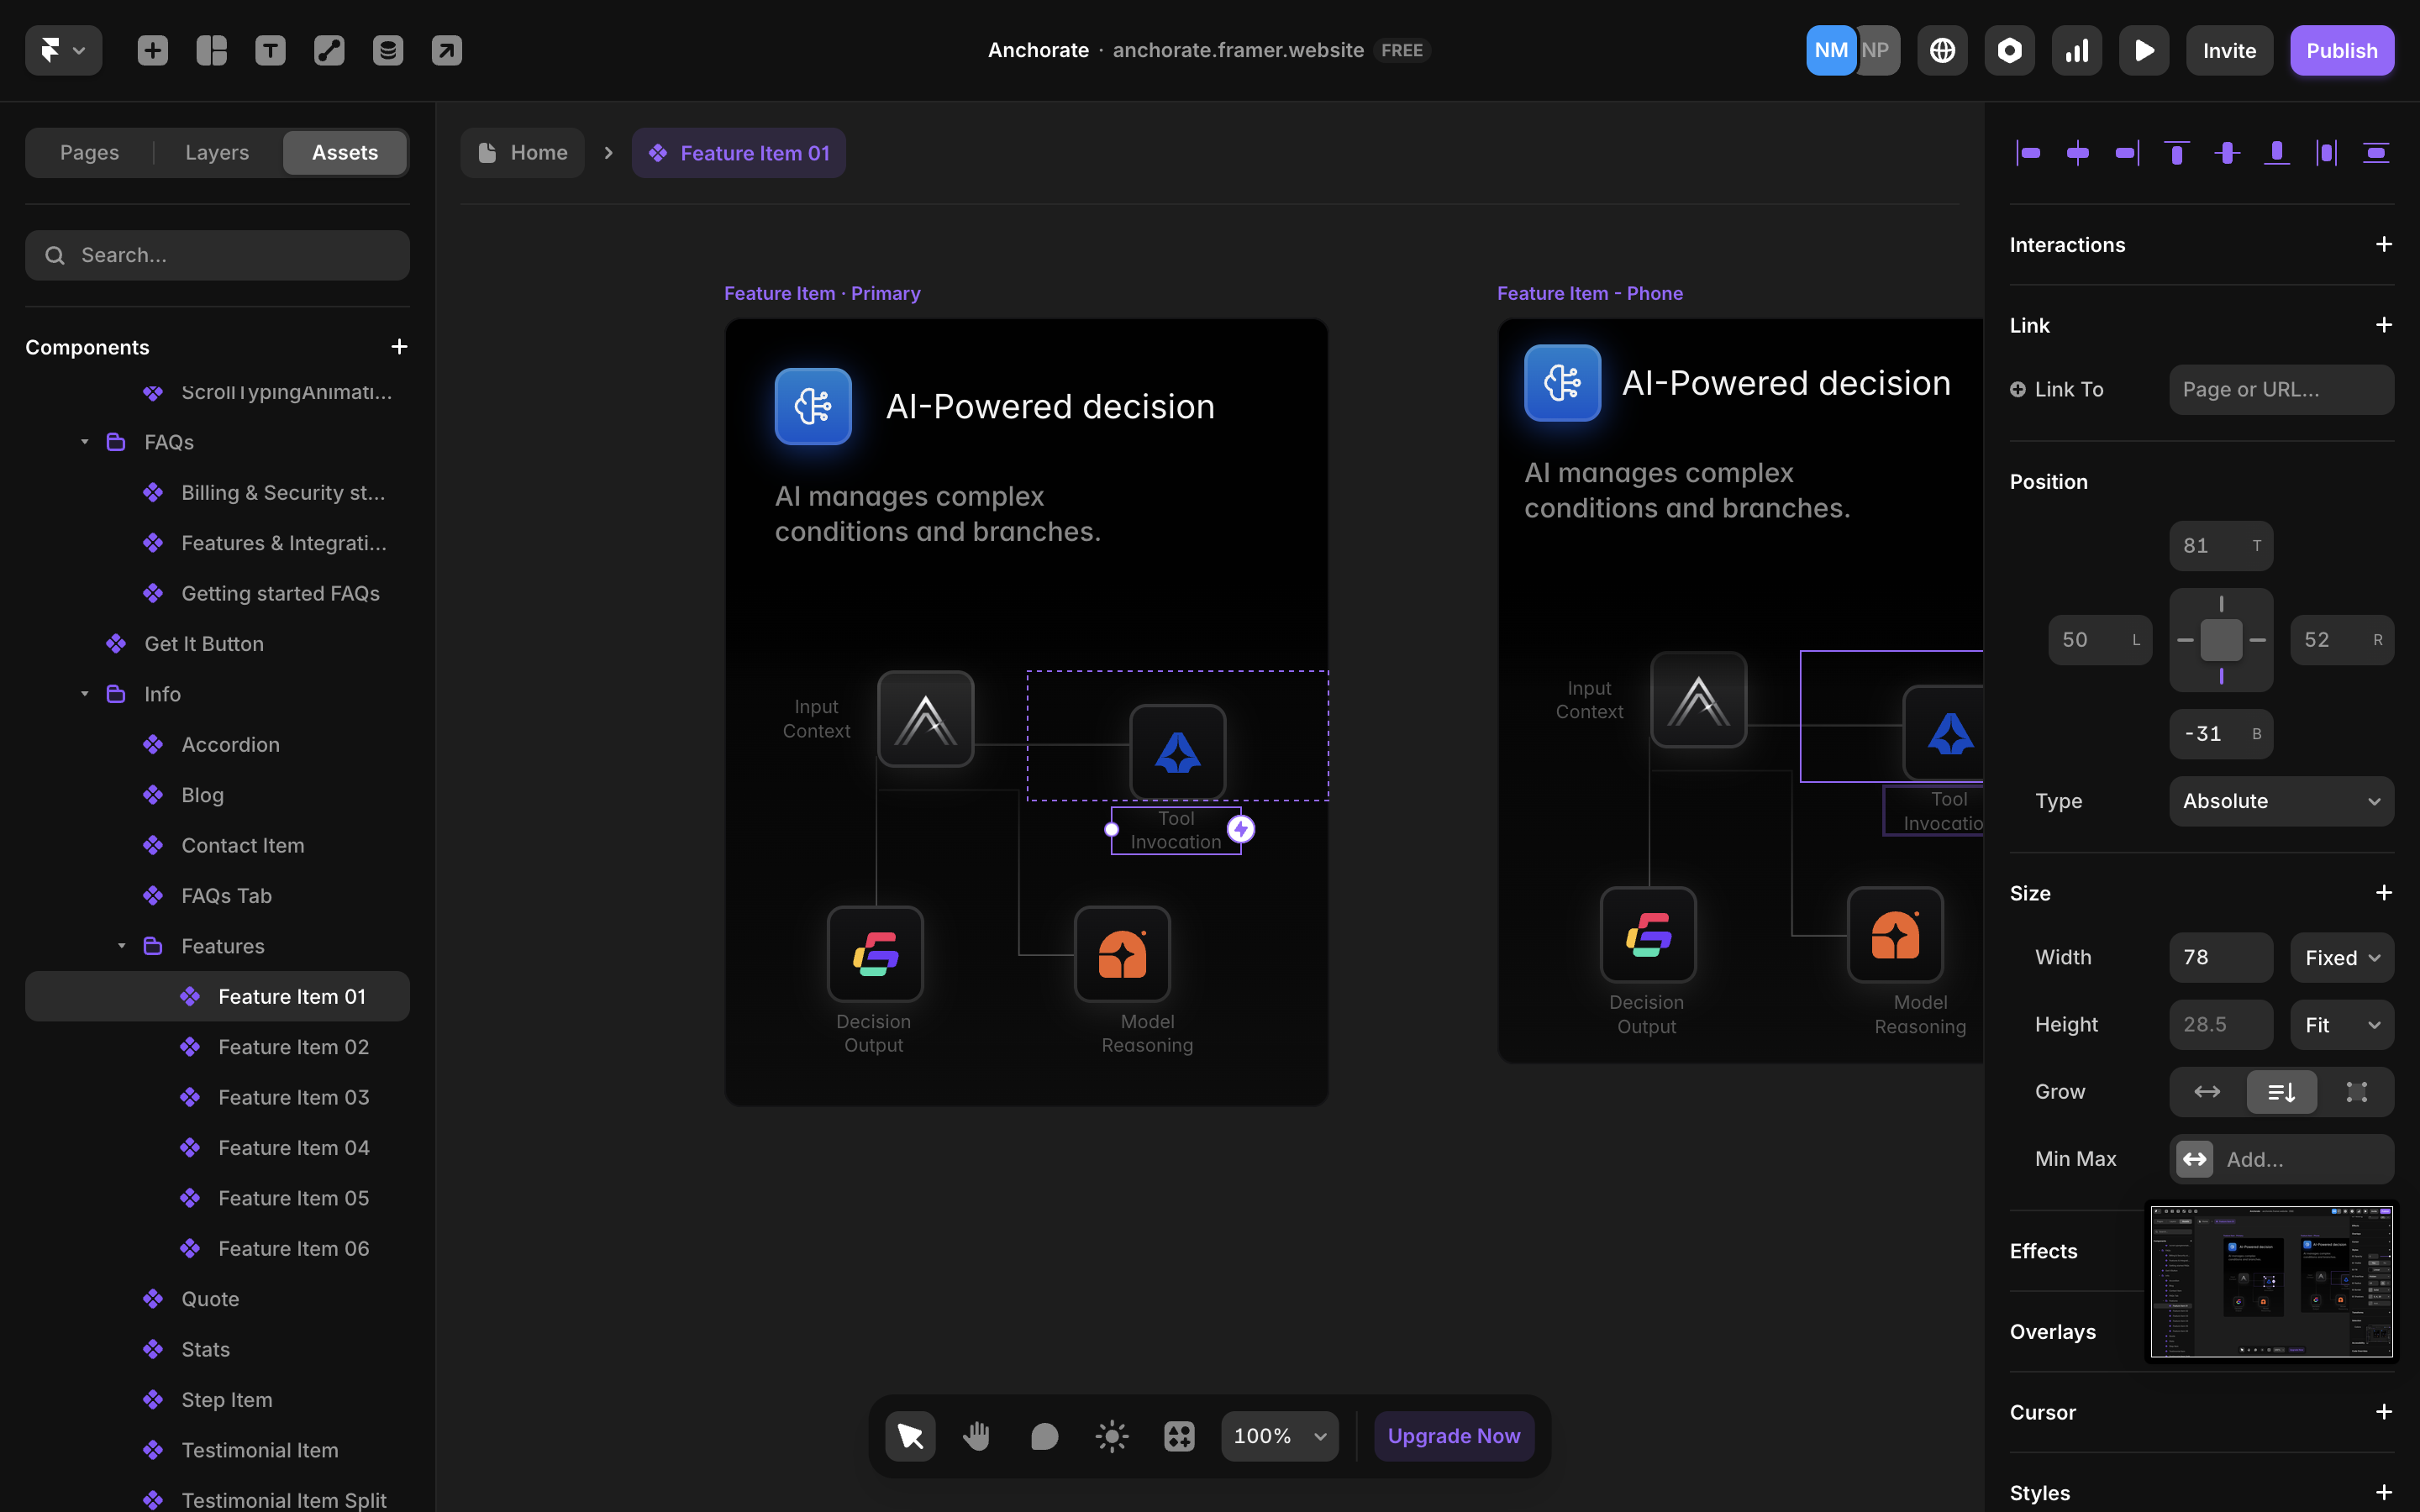The image size is (2420, 1512).
Task: Open the CMS database icon
Action: (388, 50)
